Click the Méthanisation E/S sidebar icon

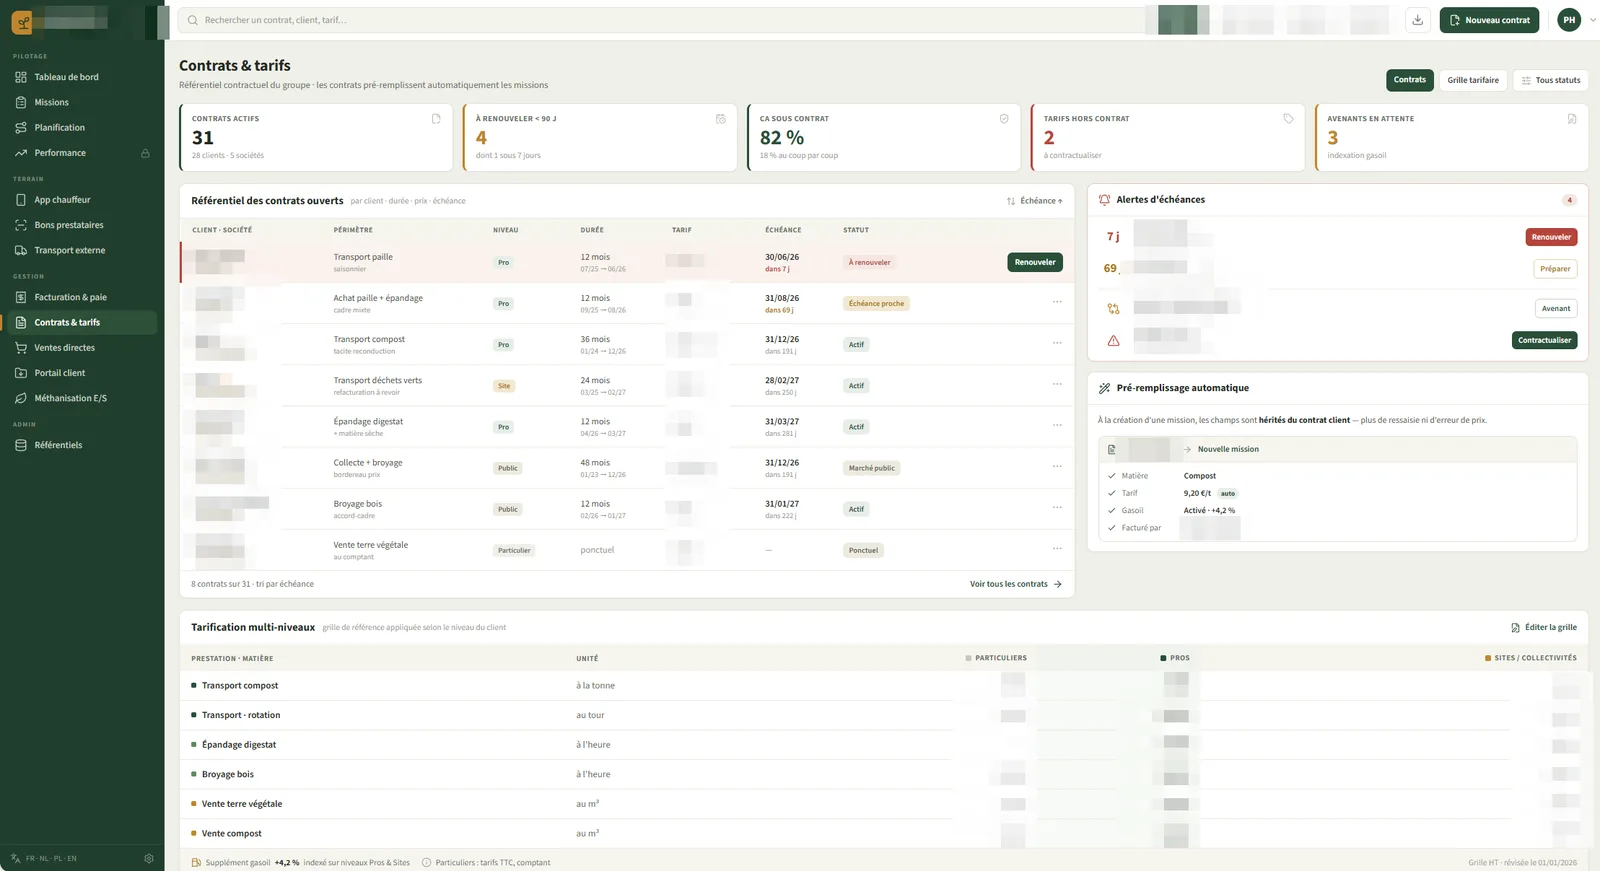pos(21,398)
